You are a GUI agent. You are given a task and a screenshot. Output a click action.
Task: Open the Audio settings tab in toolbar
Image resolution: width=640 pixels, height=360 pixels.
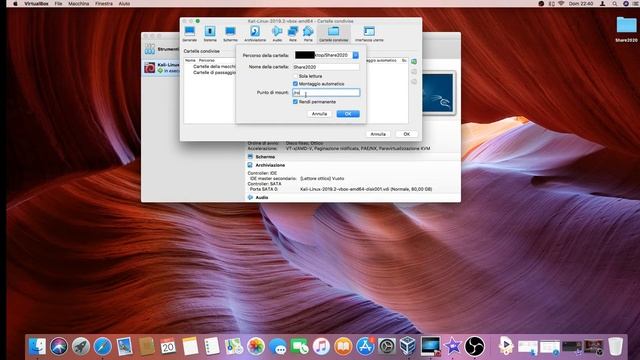pyautogui.click(x=277, y=33)
